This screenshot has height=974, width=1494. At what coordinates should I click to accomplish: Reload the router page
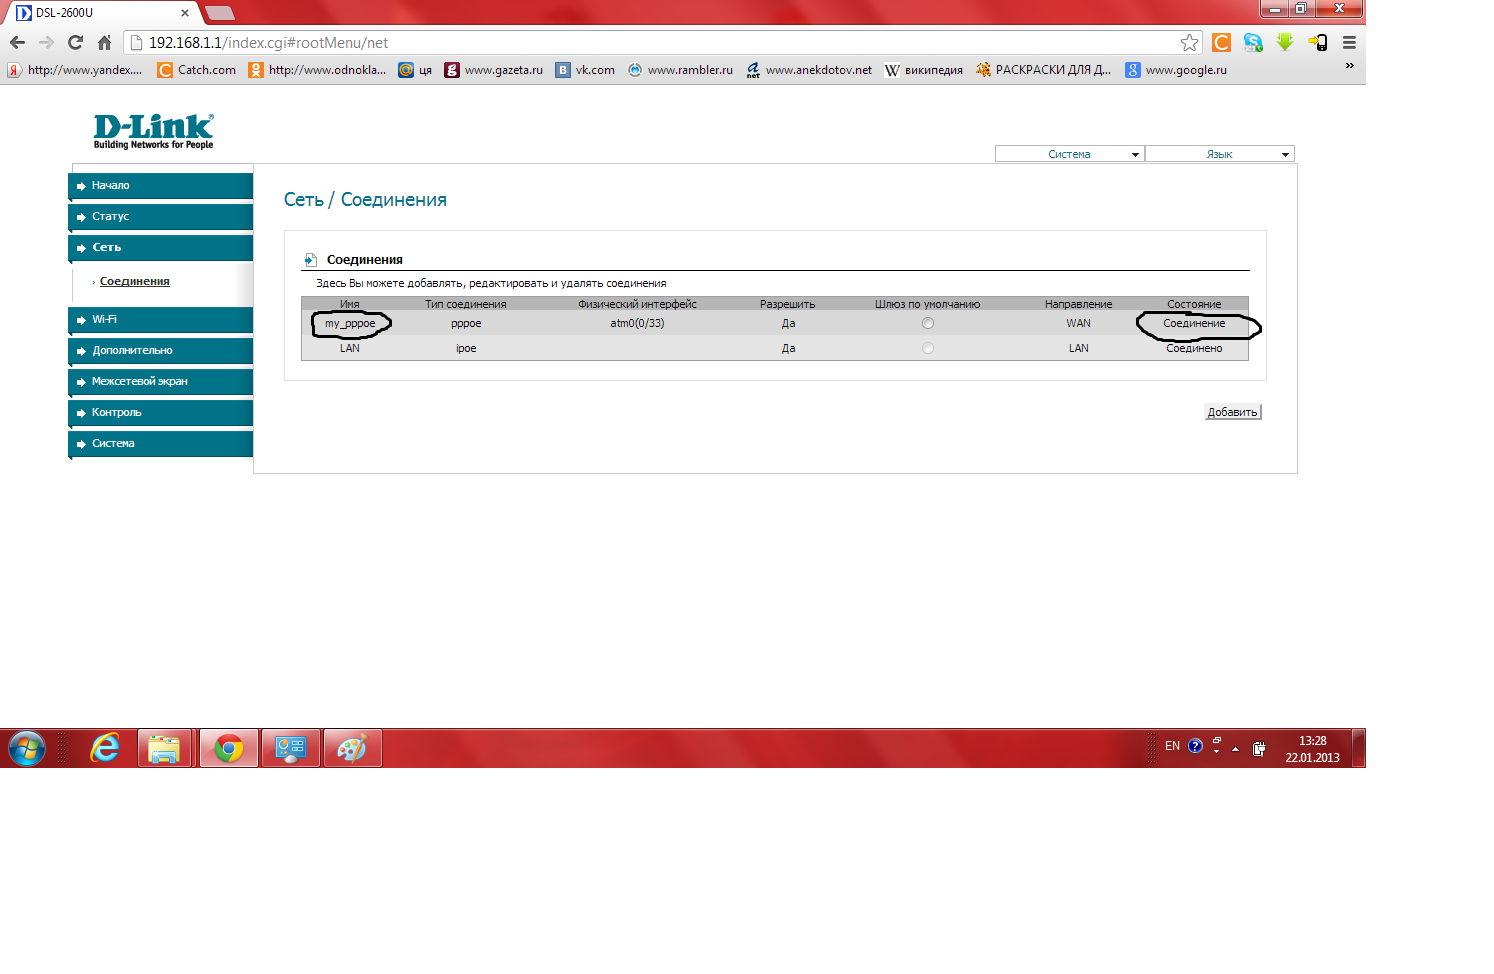click(75, 43)
